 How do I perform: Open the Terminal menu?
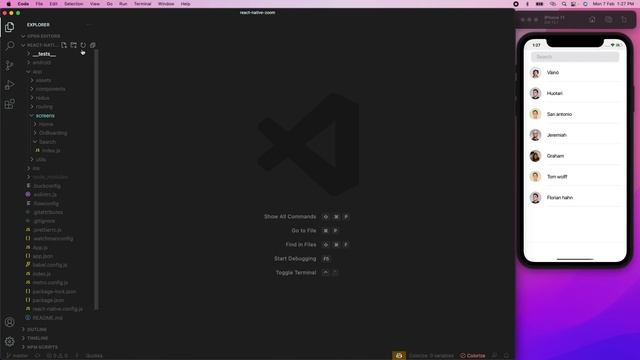[142, 4]
